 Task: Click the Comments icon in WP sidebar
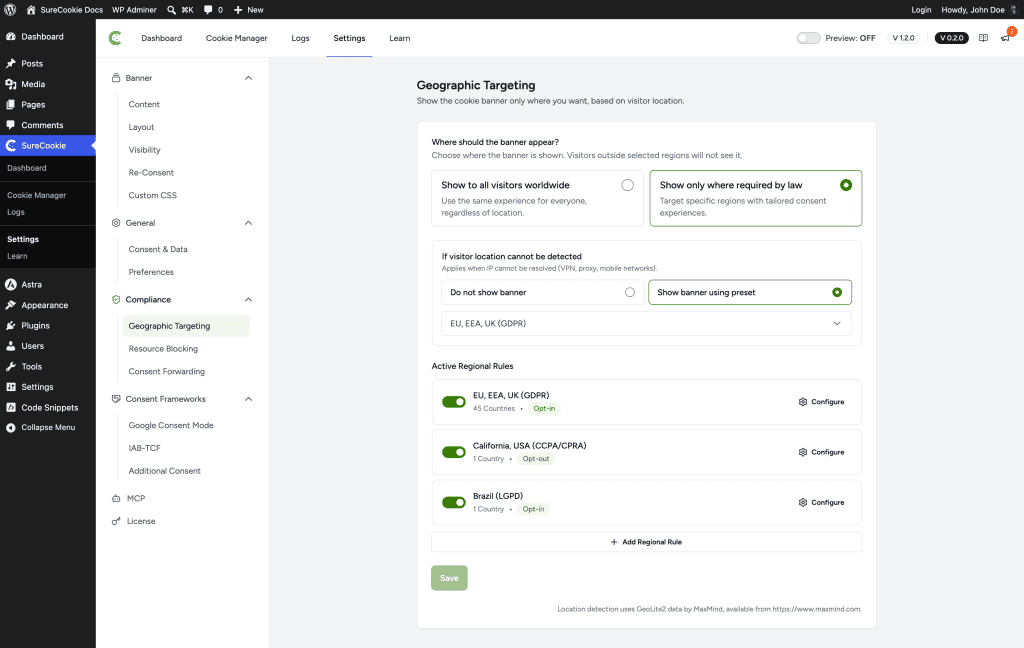pyautogui.click(x=10, y=125)
